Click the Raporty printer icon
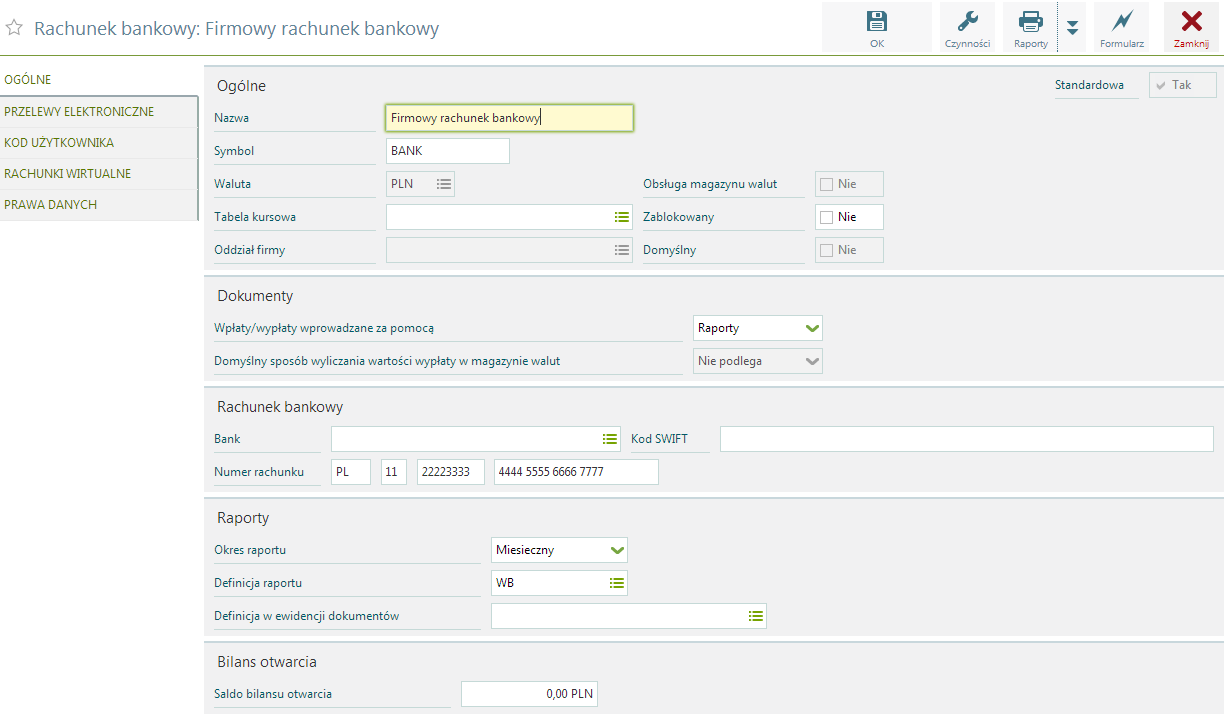 tap(1030, 21)
